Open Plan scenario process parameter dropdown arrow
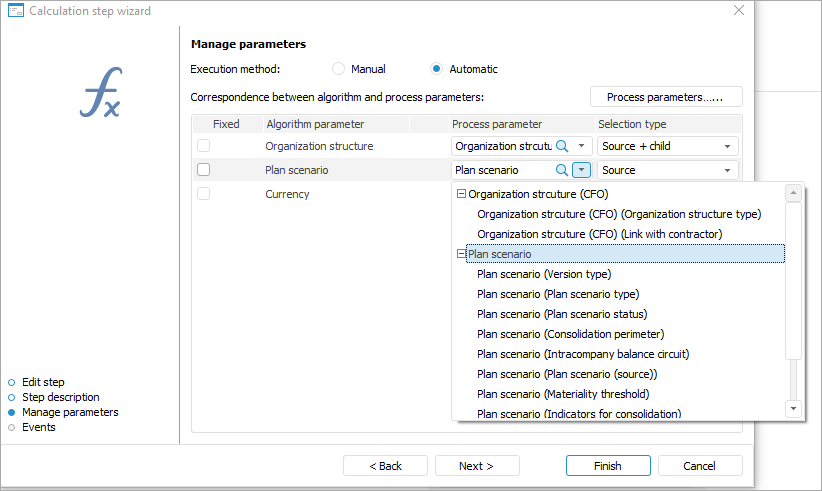The width and height of the screenshot is (822, 491). click(x=581, y=170)
